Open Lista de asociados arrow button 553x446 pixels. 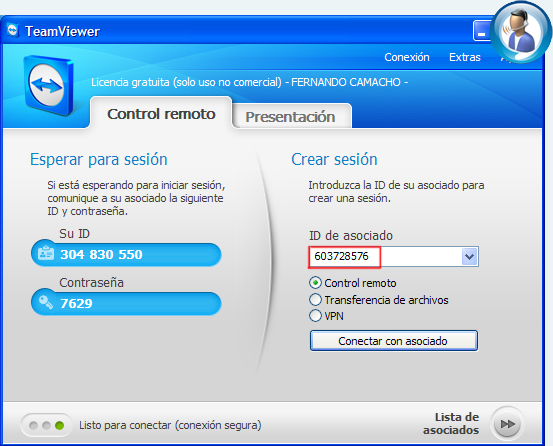tap(508, 423)
